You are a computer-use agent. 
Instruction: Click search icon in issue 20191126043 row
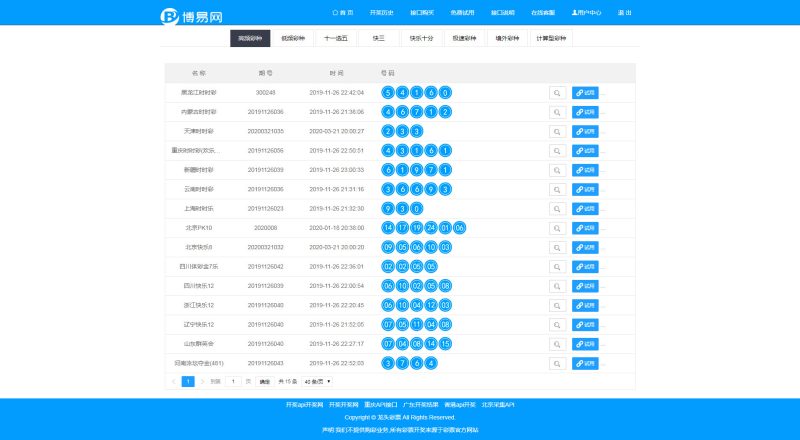pos(557,364)
